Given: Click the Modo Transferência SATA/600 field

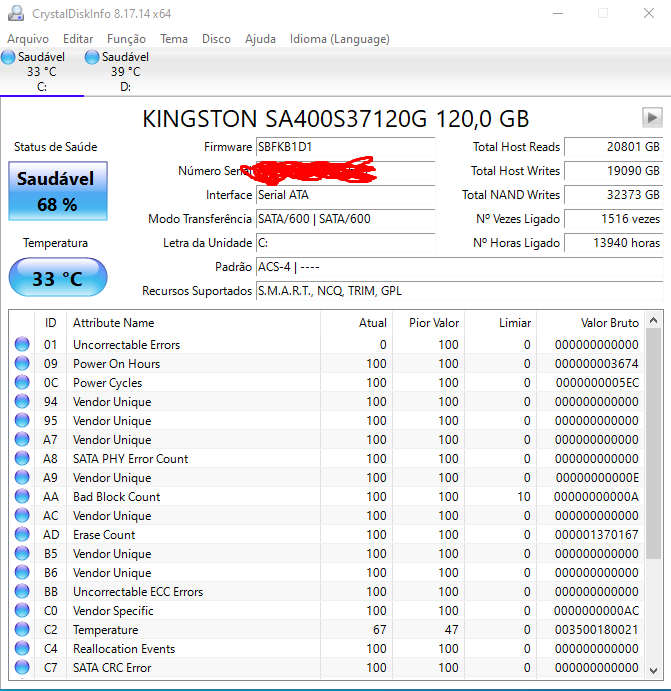Looking at the screenshot, I should [345, 219].
